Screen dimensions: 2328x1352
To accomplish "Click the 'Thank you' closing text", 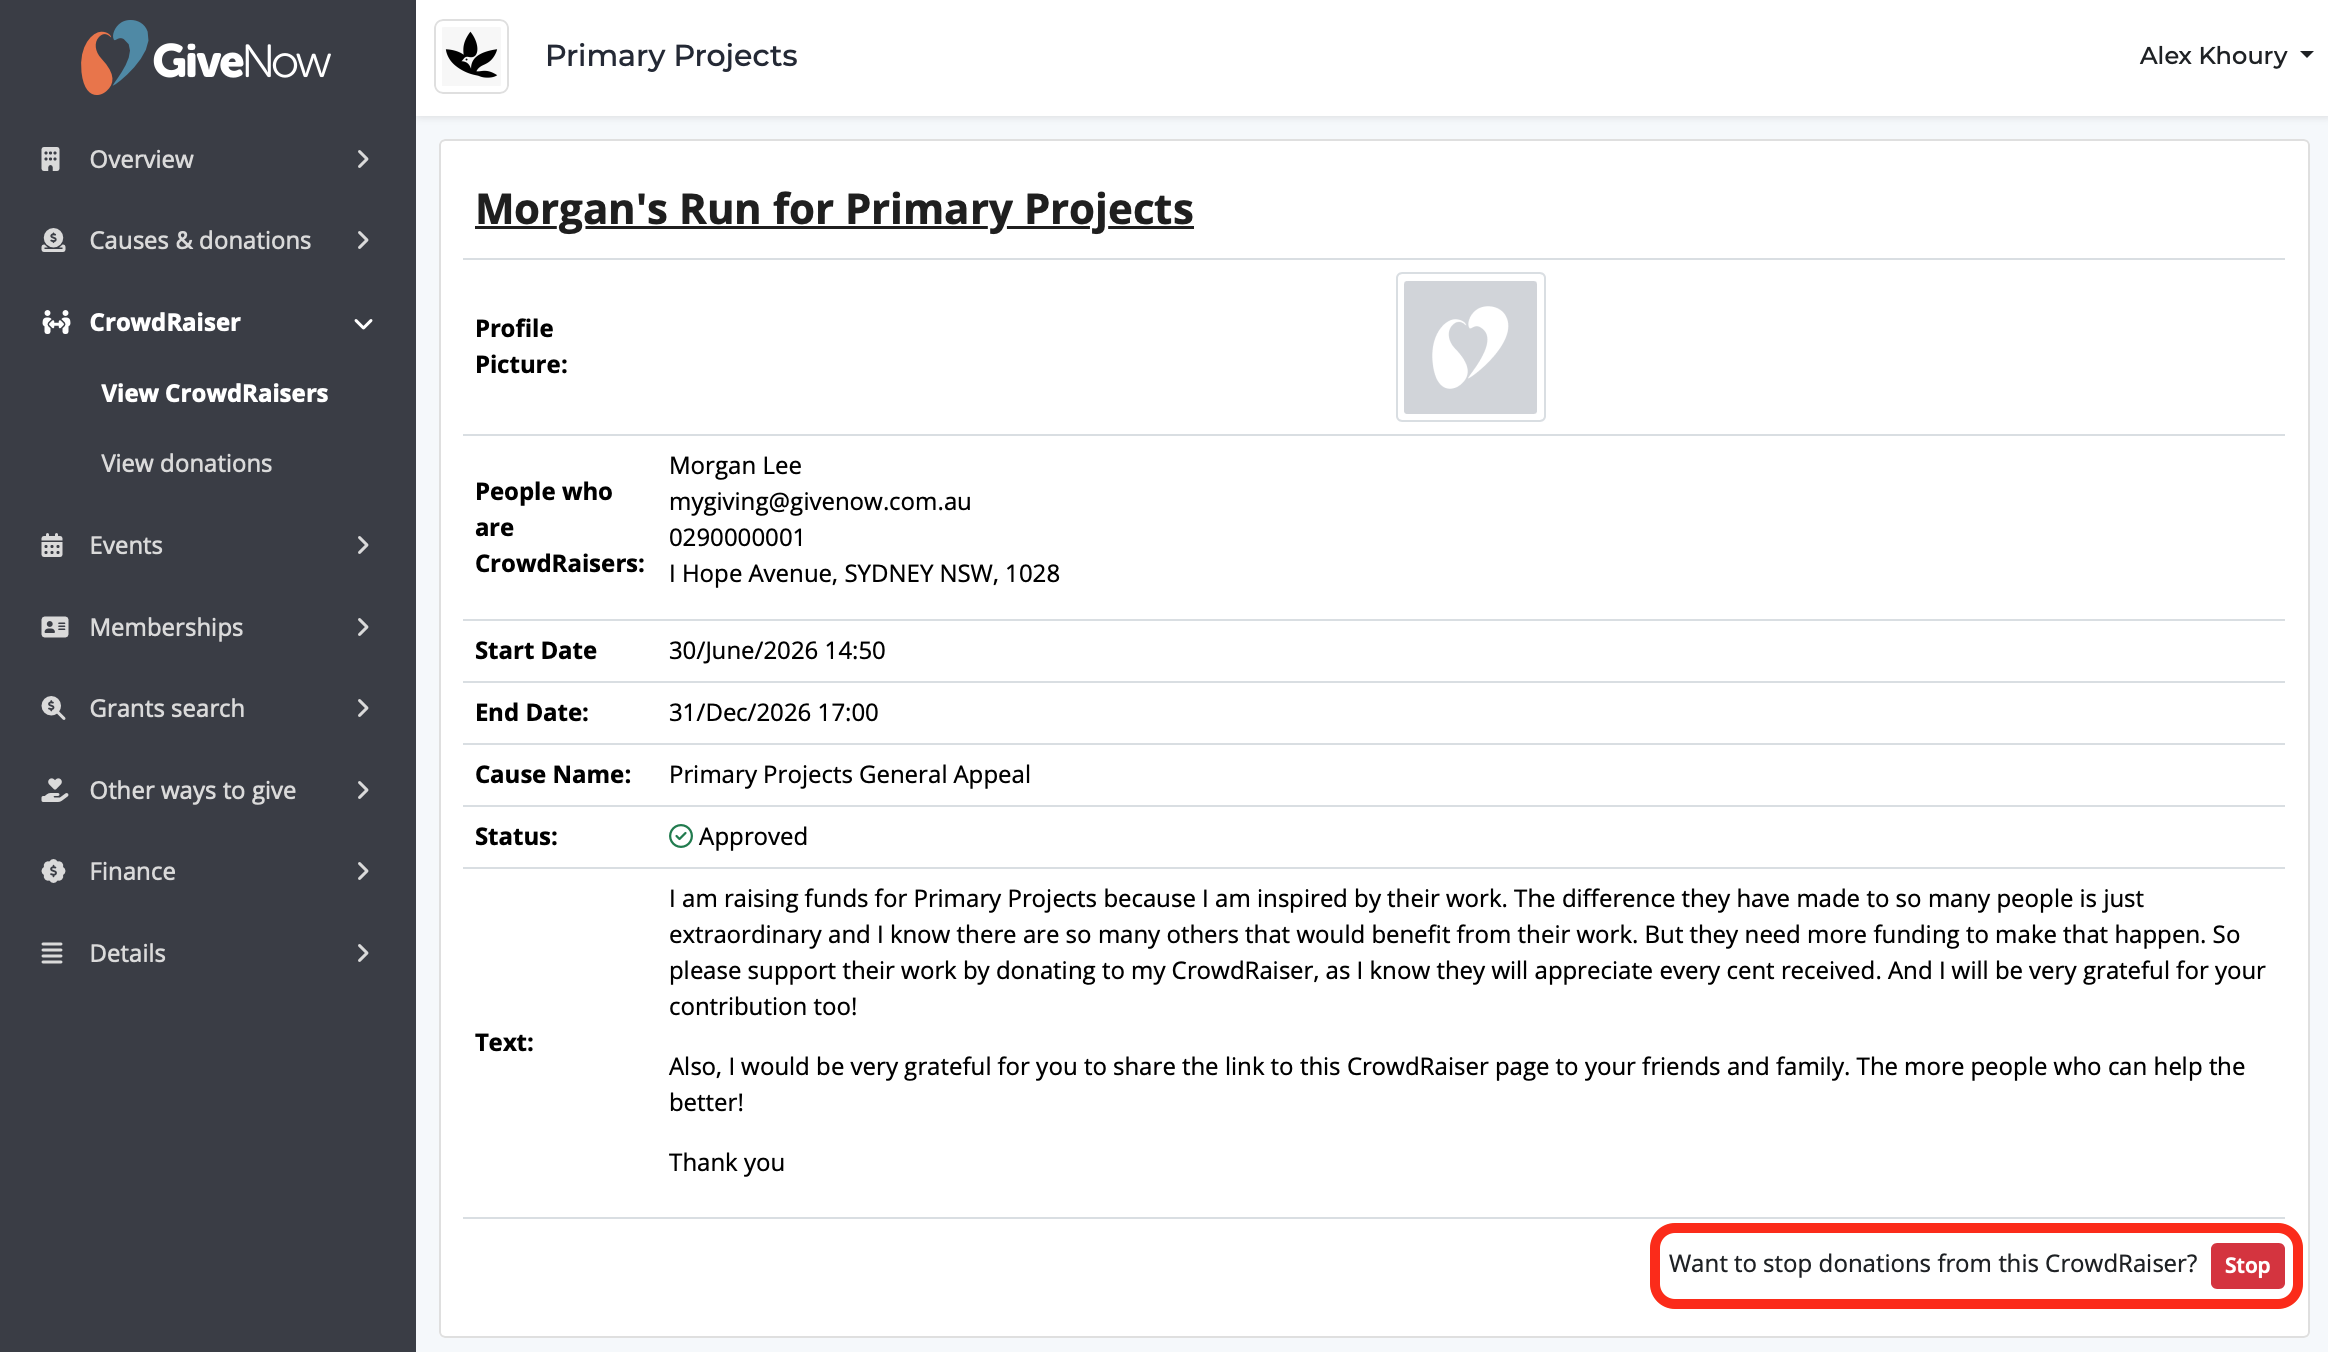I will pos(726,1162).
